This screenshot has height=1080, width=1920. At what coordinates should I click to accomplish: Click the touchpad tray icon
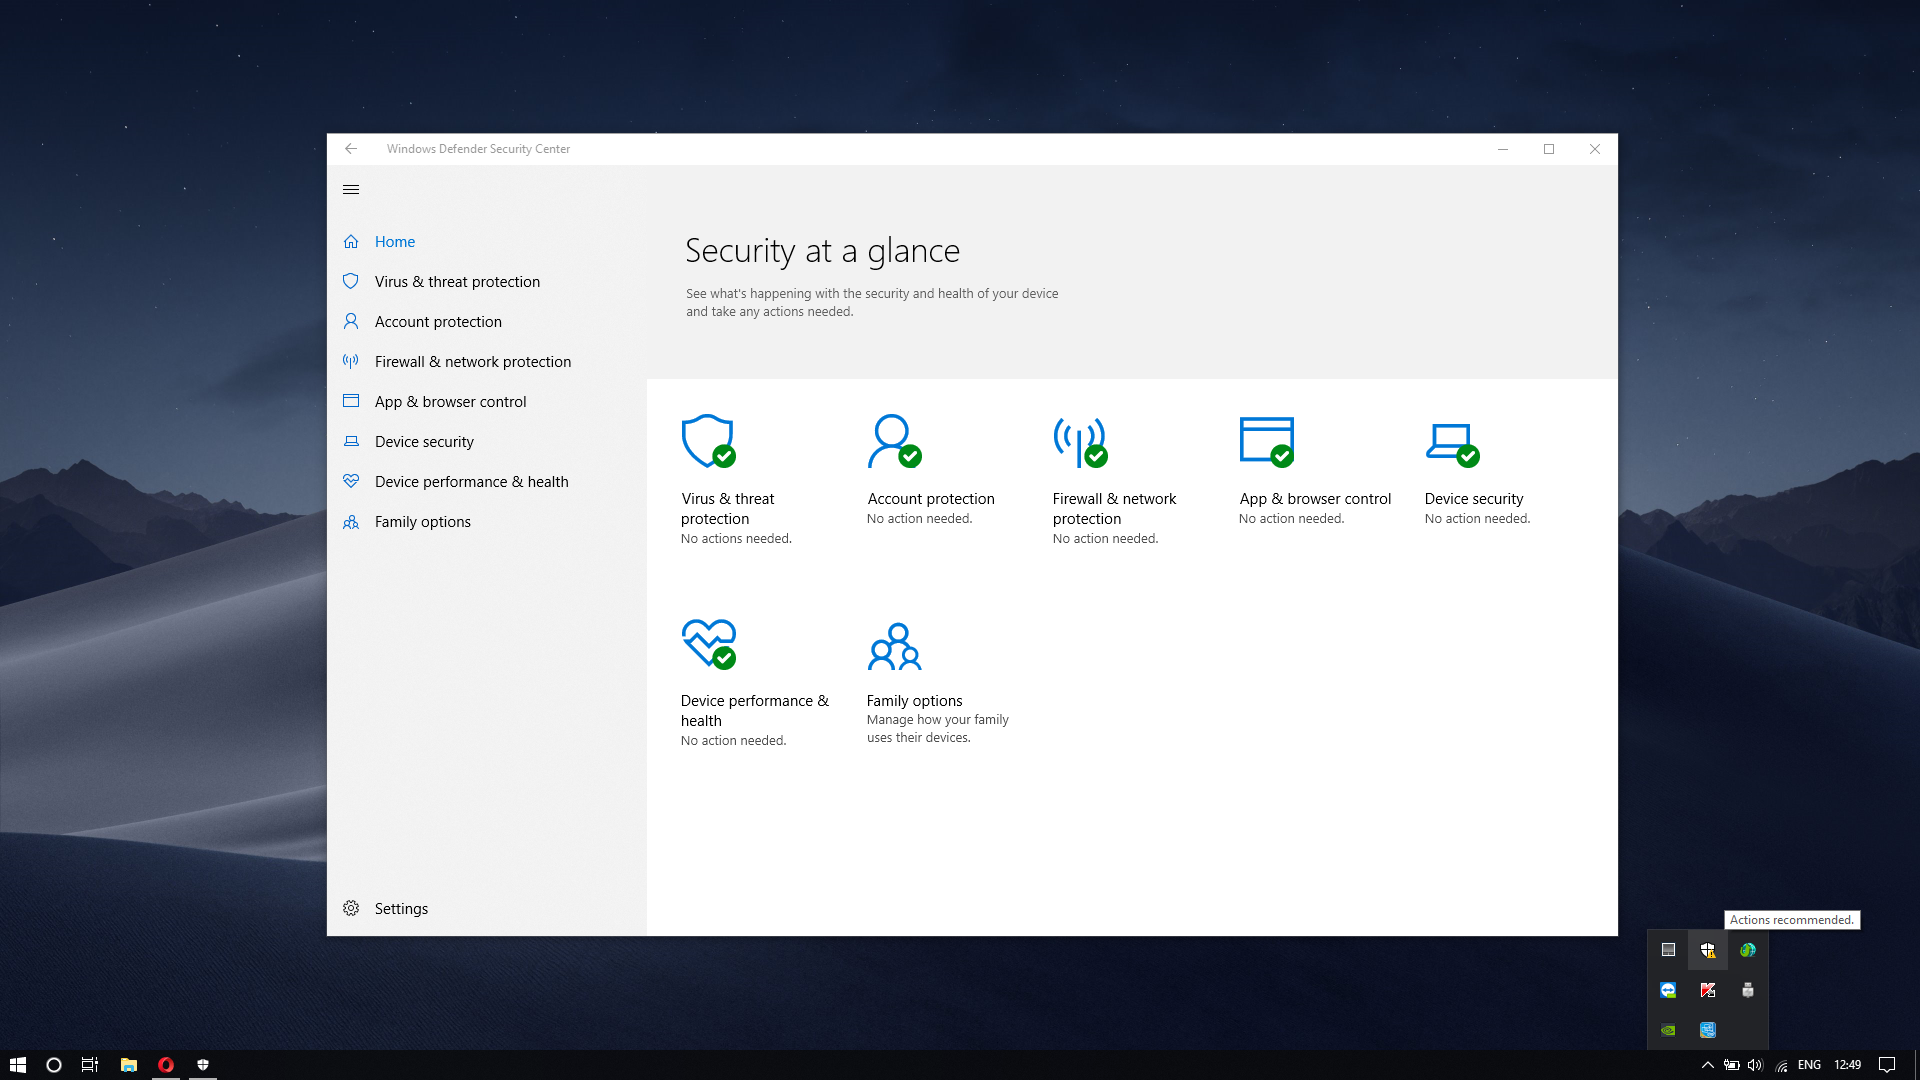[1668, 950]
